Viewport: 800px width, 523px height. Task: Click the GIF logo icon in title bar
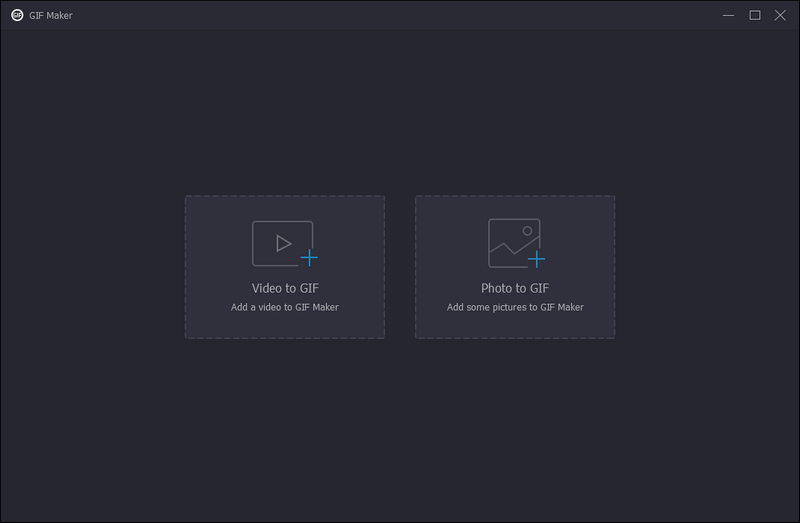(17, 15)
